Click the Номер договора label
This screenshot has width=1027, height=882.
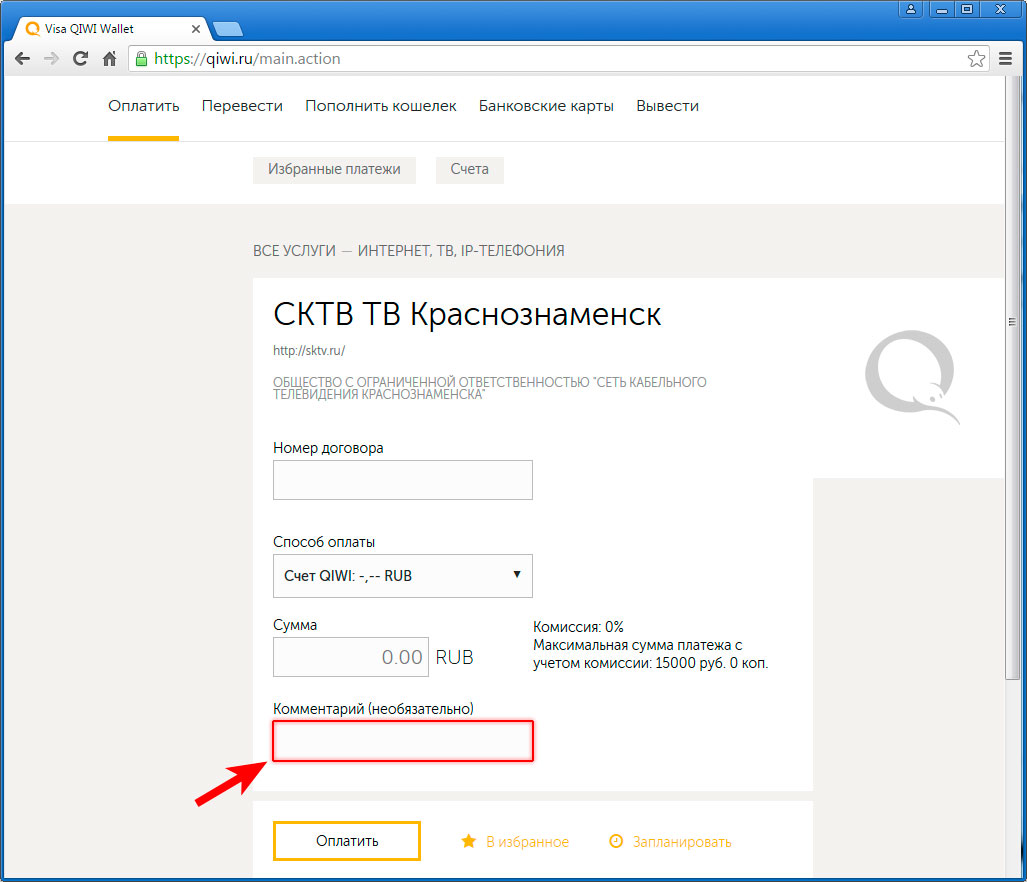[328, 448]
